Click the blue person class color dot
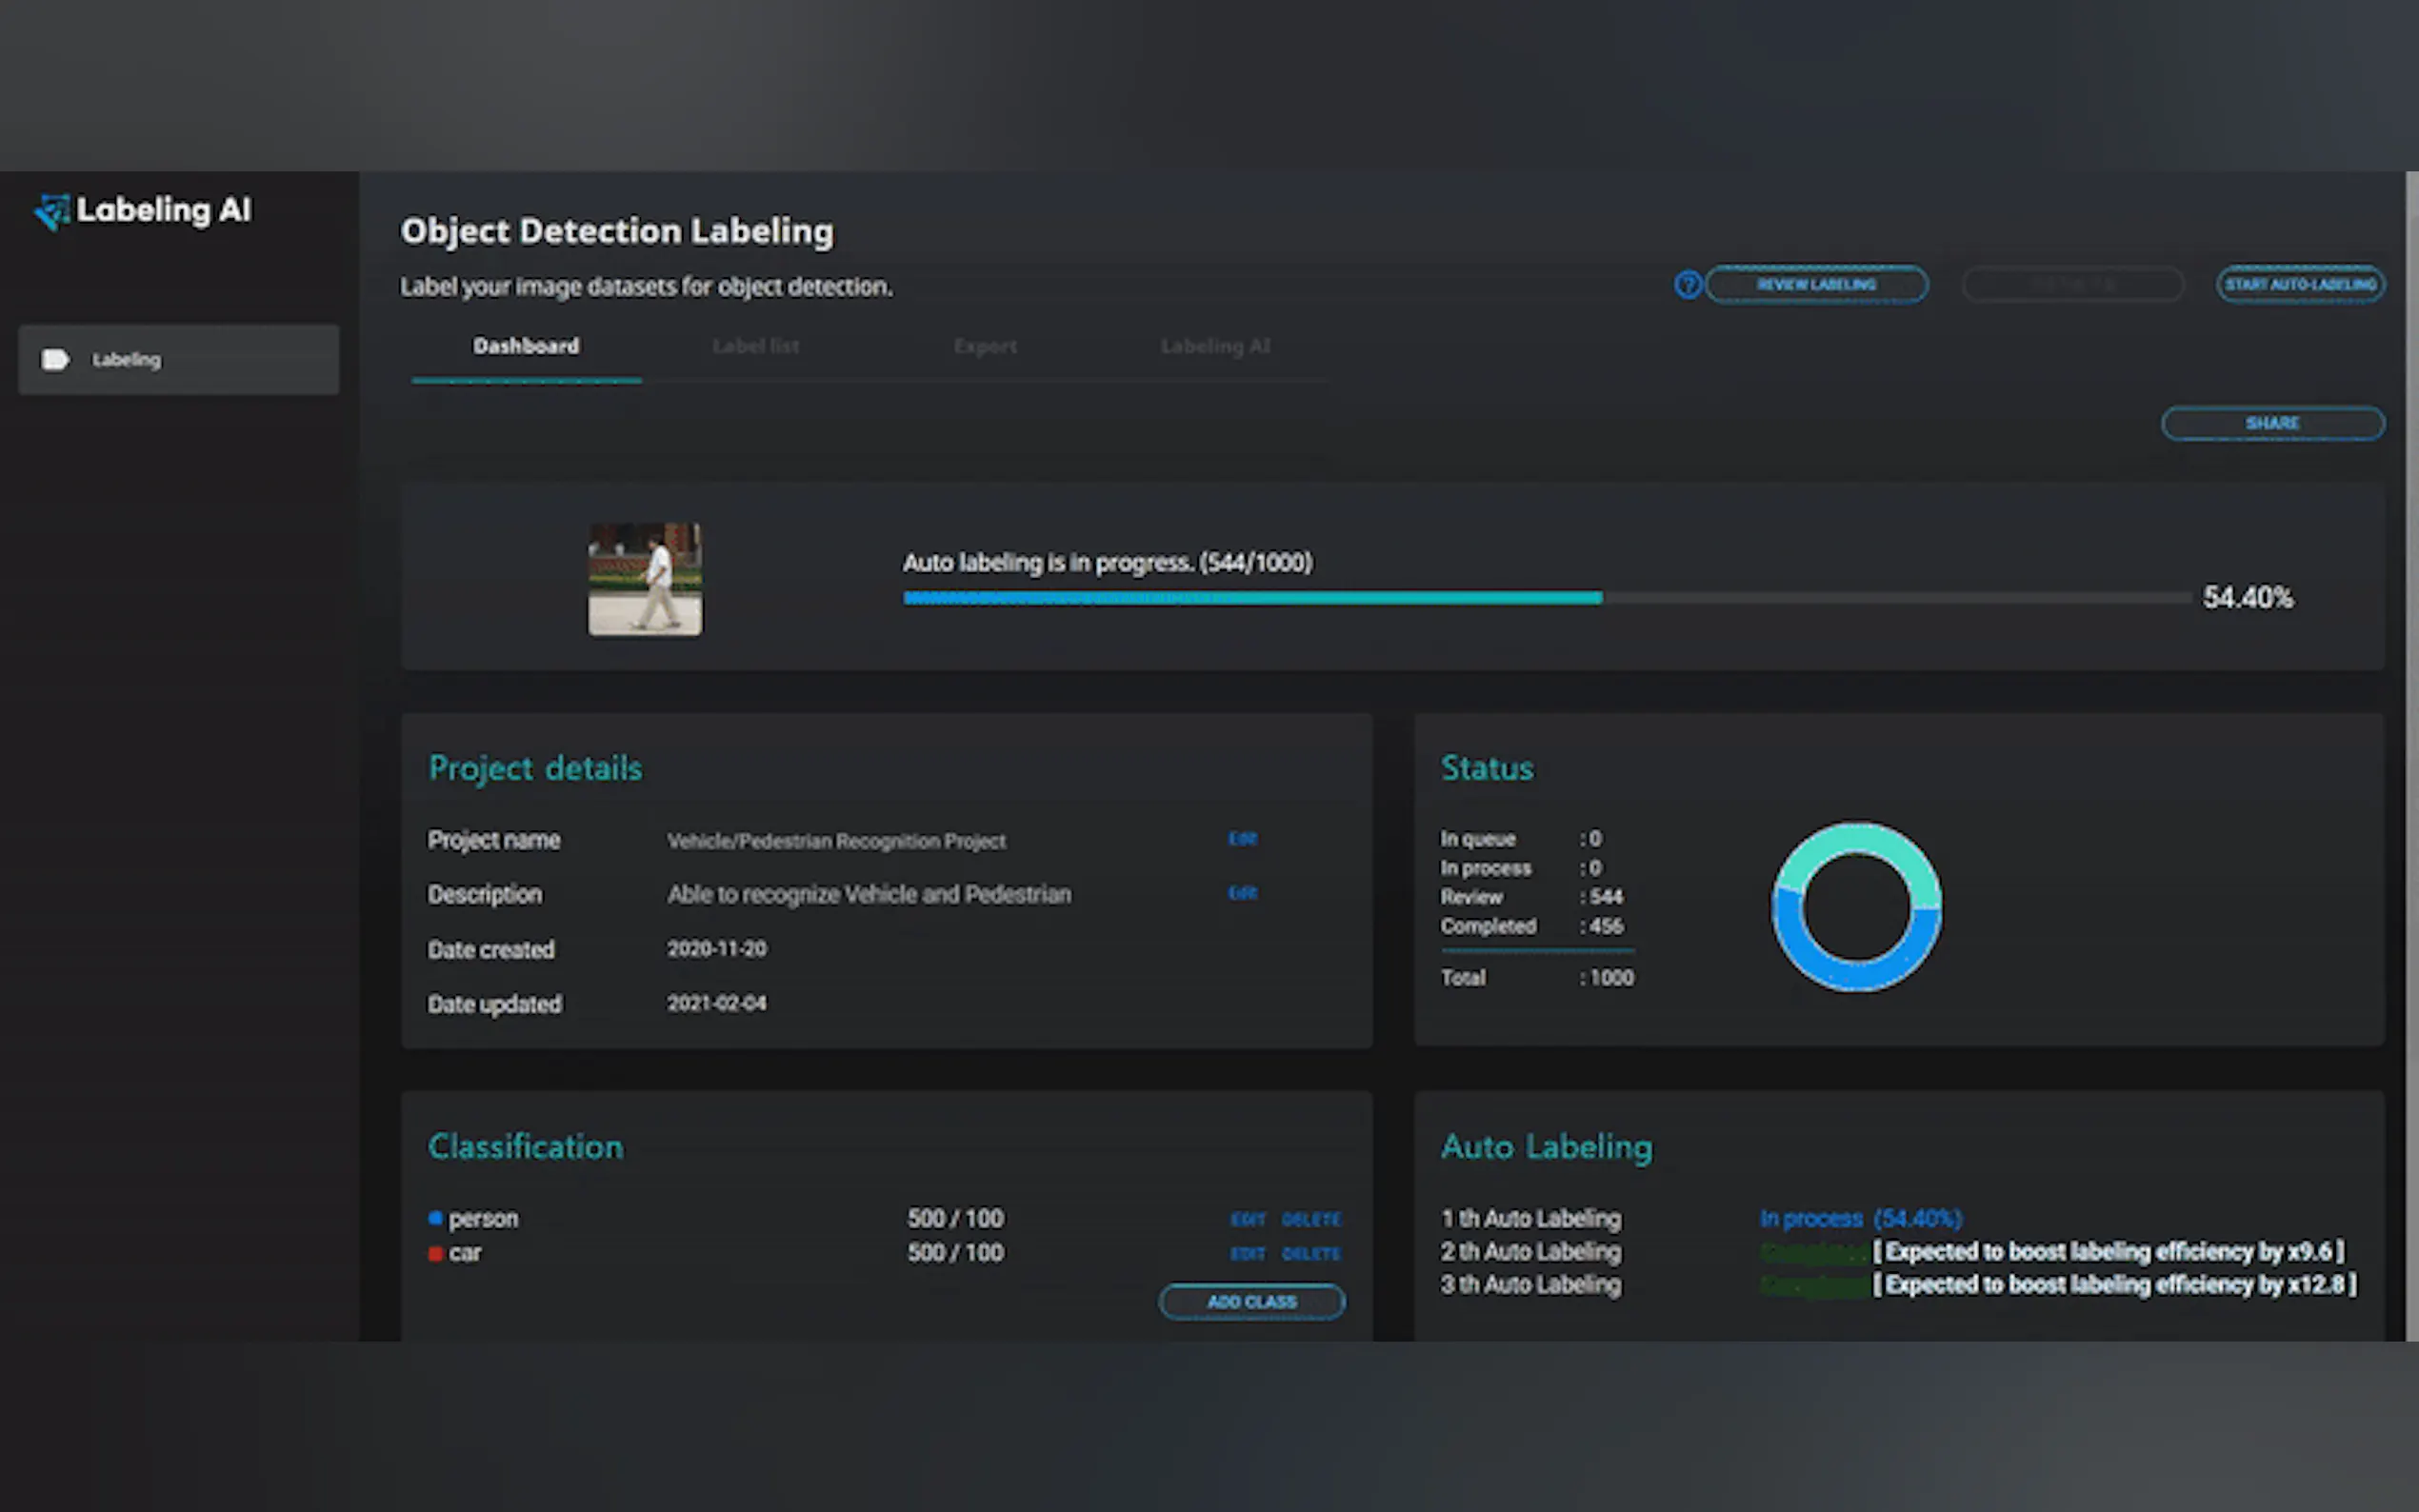The image size is (2419, 1512). click(x=435, y=1218)
